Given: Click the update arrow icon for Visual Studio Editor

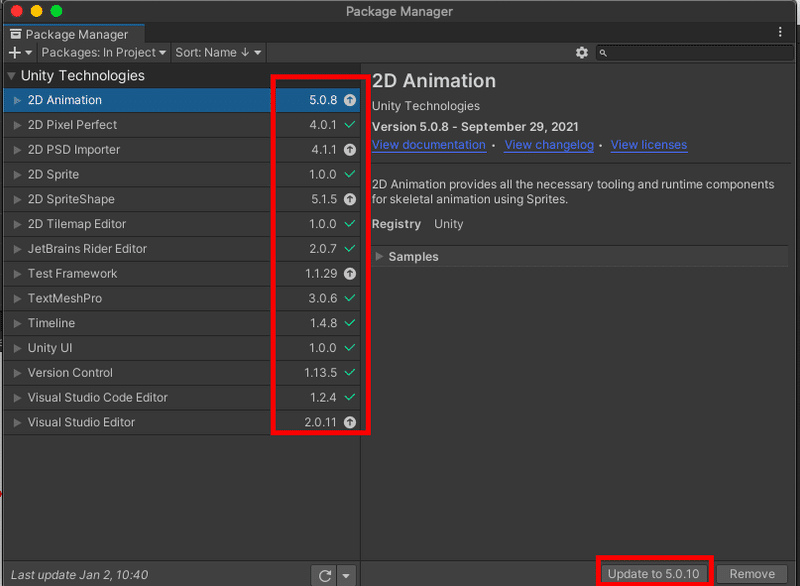Looking at the screenshot, I should [349, 422].
